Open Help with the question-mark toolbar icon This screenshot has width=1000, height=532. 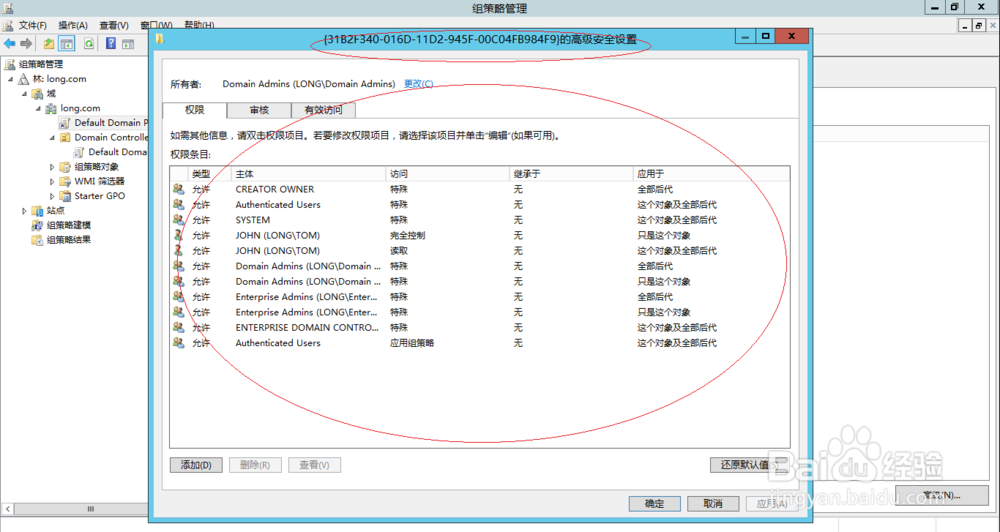pos(111,44)
